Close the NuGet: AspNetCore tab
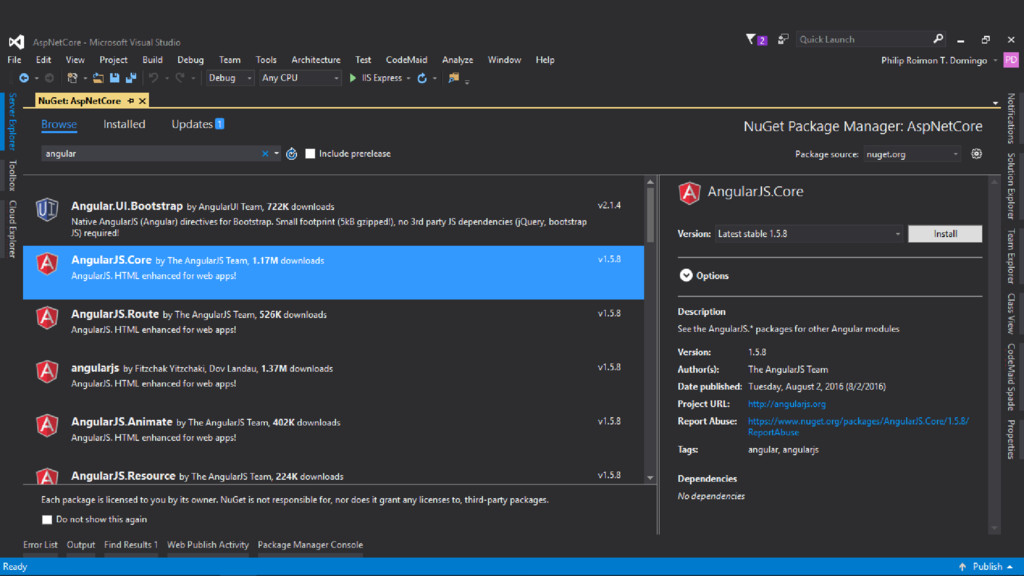Image resolution: width=1024 pixels, height=576 pixels. click(142, 101)
